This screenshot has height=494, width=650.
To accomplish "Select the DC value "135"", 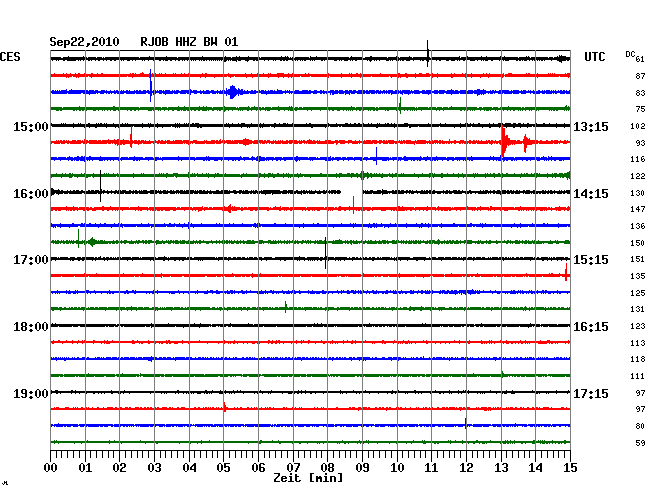I will pos(638,276).
